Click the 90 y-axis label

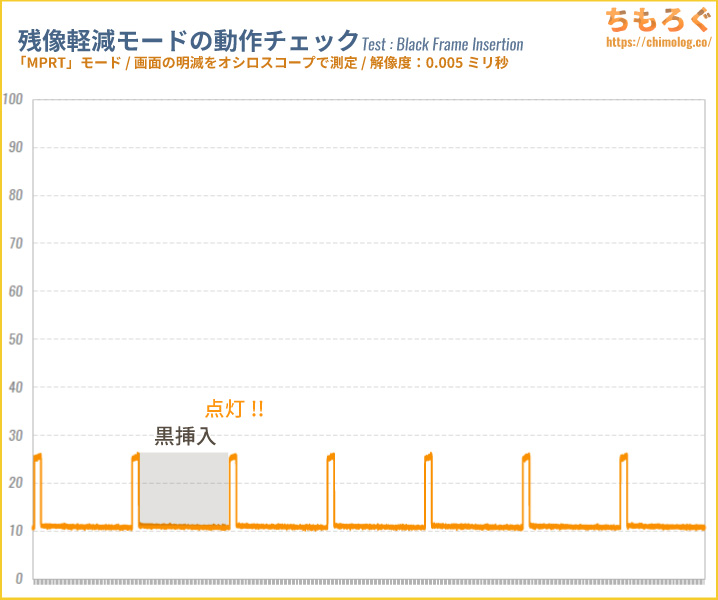click(x=16, y=147)
